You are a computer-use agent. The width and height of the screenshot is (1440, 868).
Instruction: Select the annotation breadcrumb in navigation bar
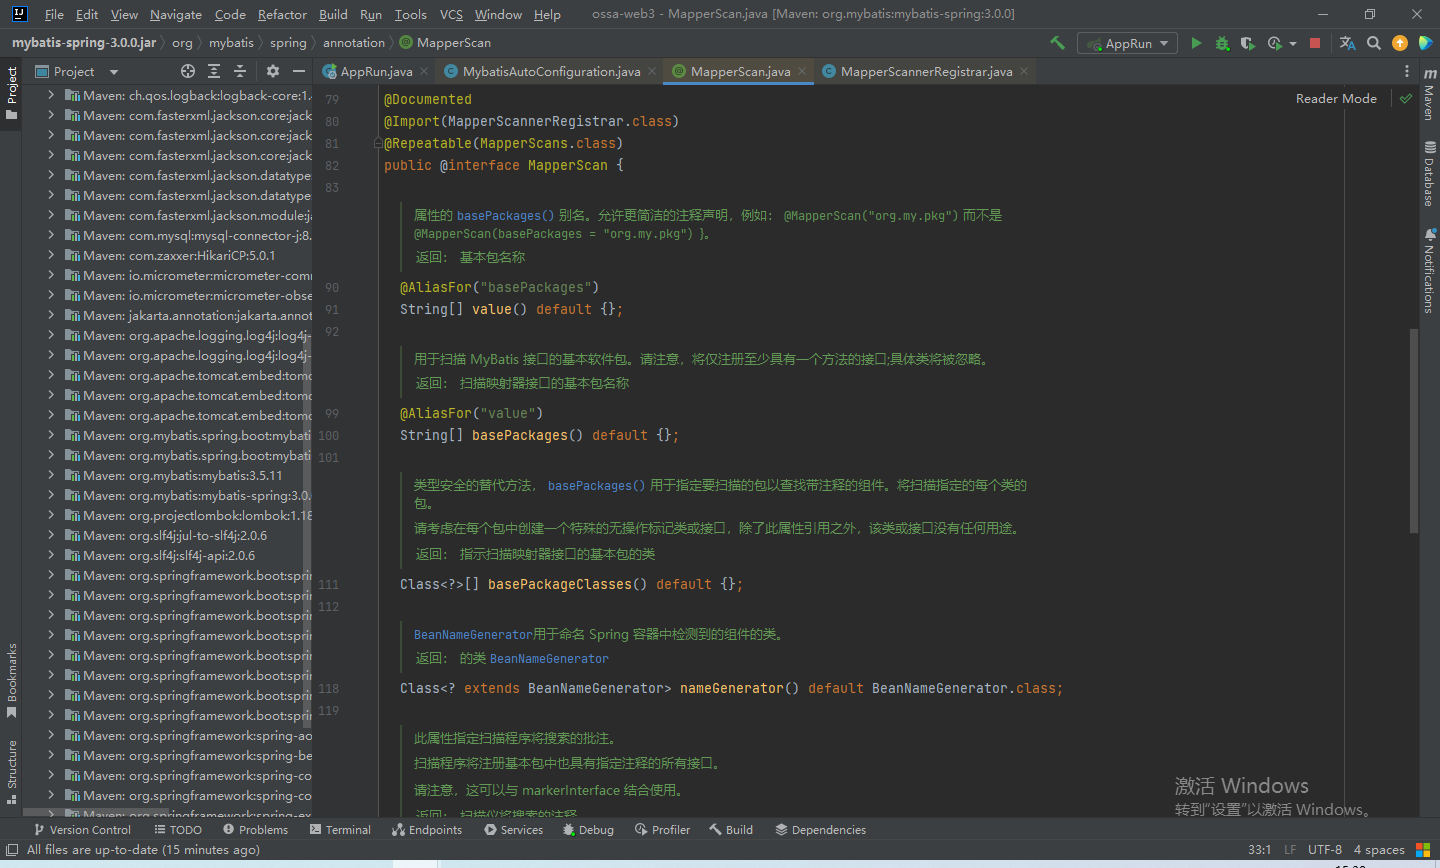pos(354,43)
